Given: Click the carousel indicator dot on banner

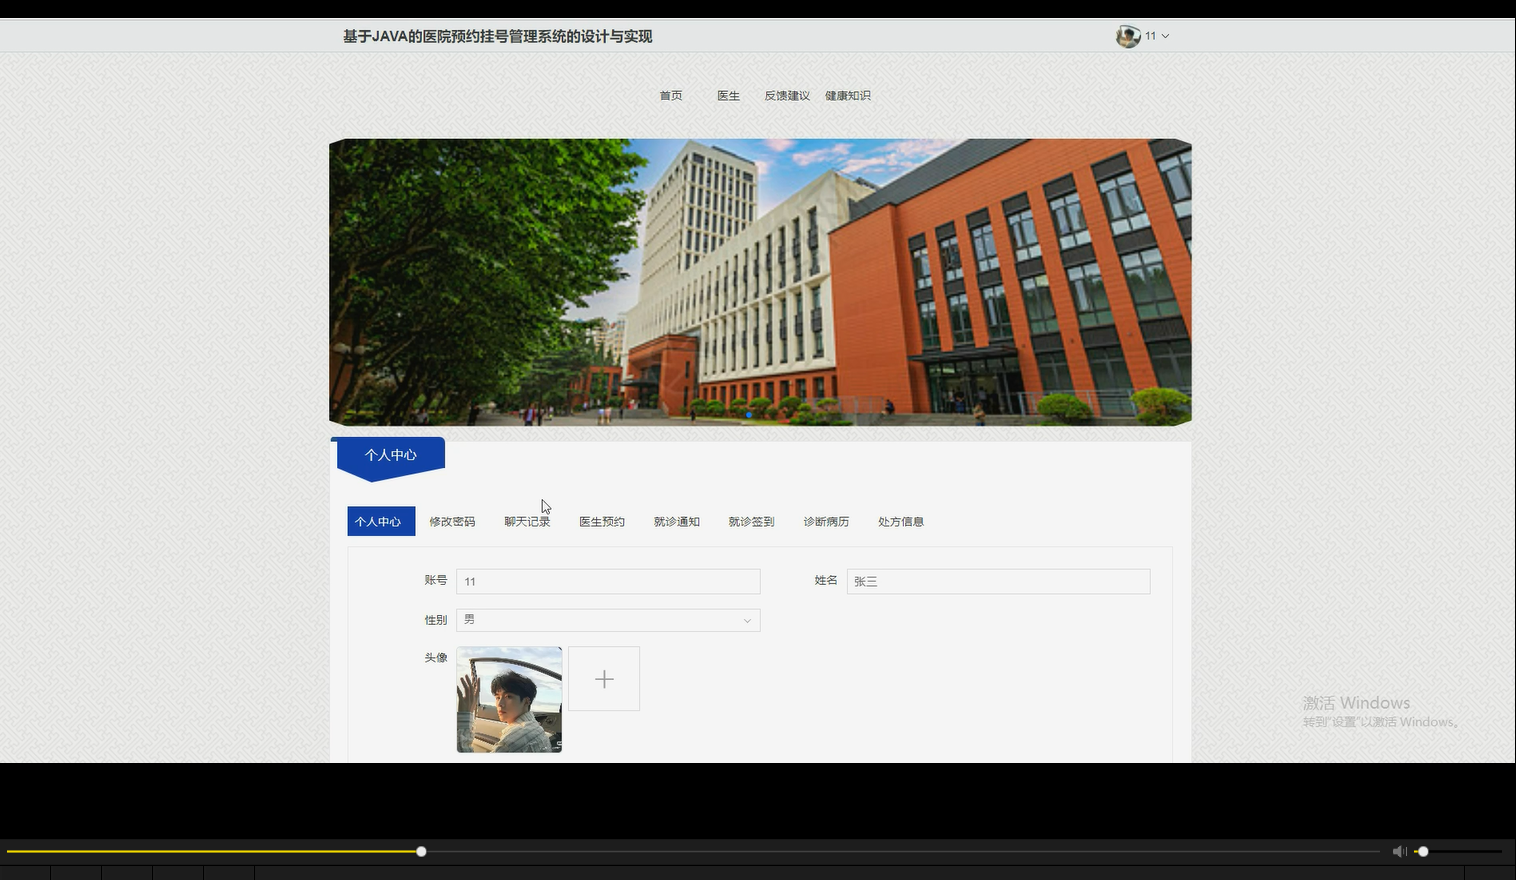Looking at the screenshot, I should click(749, 415).
